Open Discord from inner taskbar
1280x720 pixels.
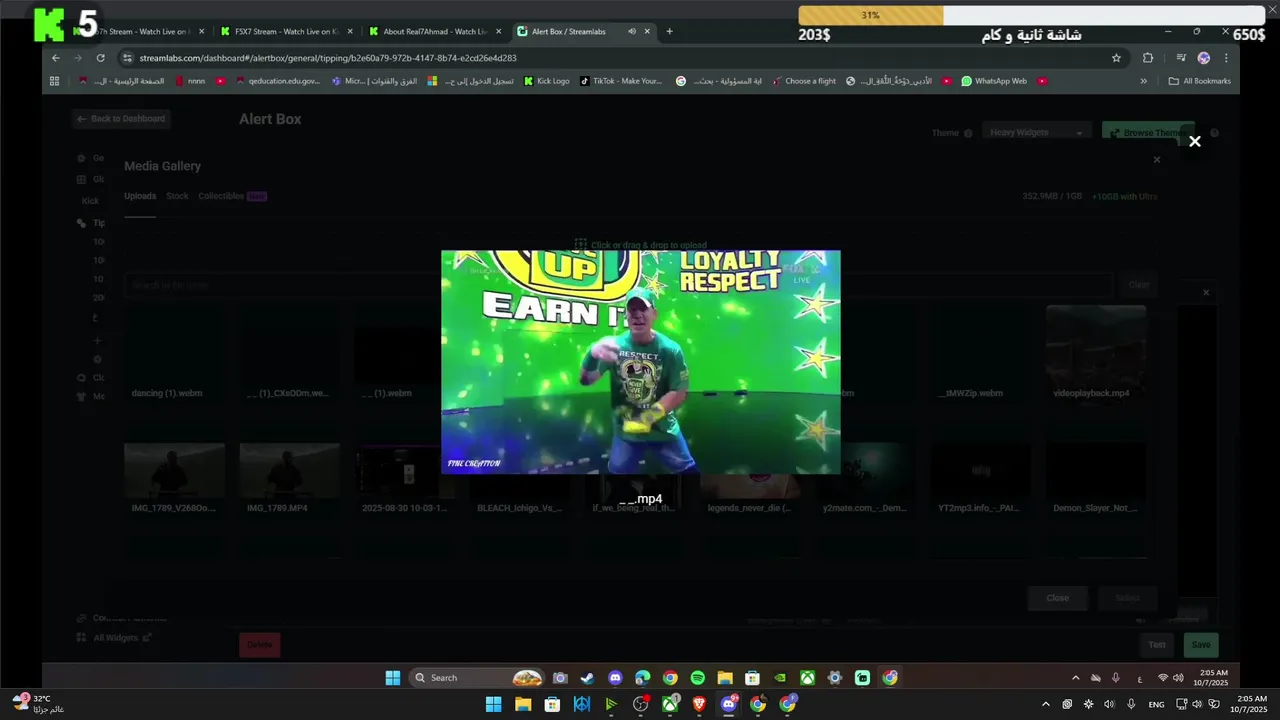pos(615,678)
